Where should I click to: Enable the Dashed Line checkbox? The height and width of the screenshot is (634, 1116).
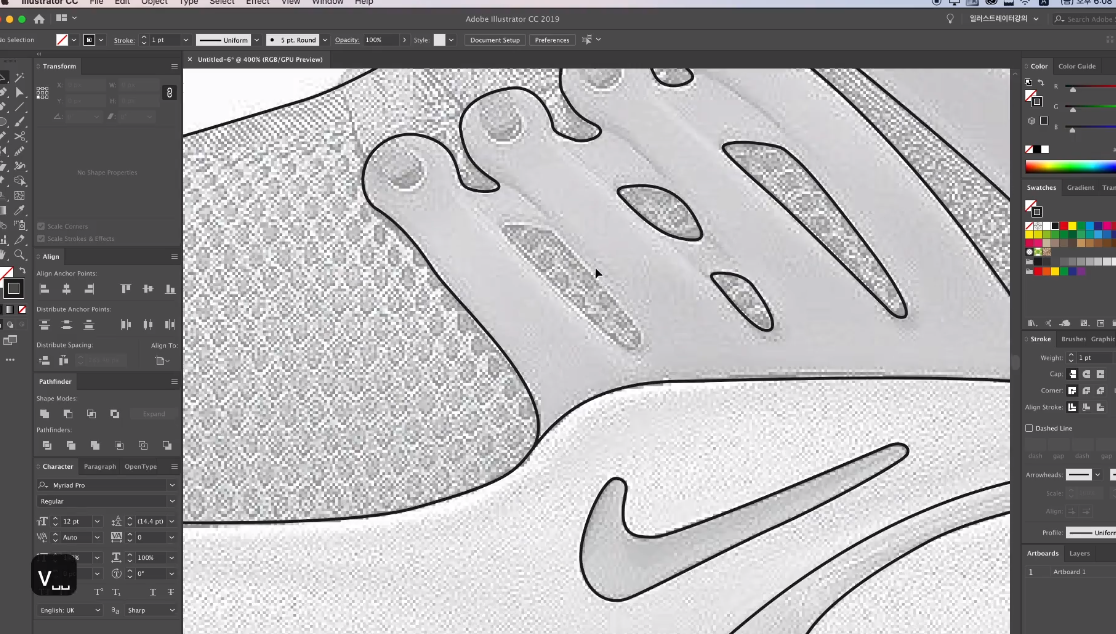pyautogui.click(x=1029, y=428)
